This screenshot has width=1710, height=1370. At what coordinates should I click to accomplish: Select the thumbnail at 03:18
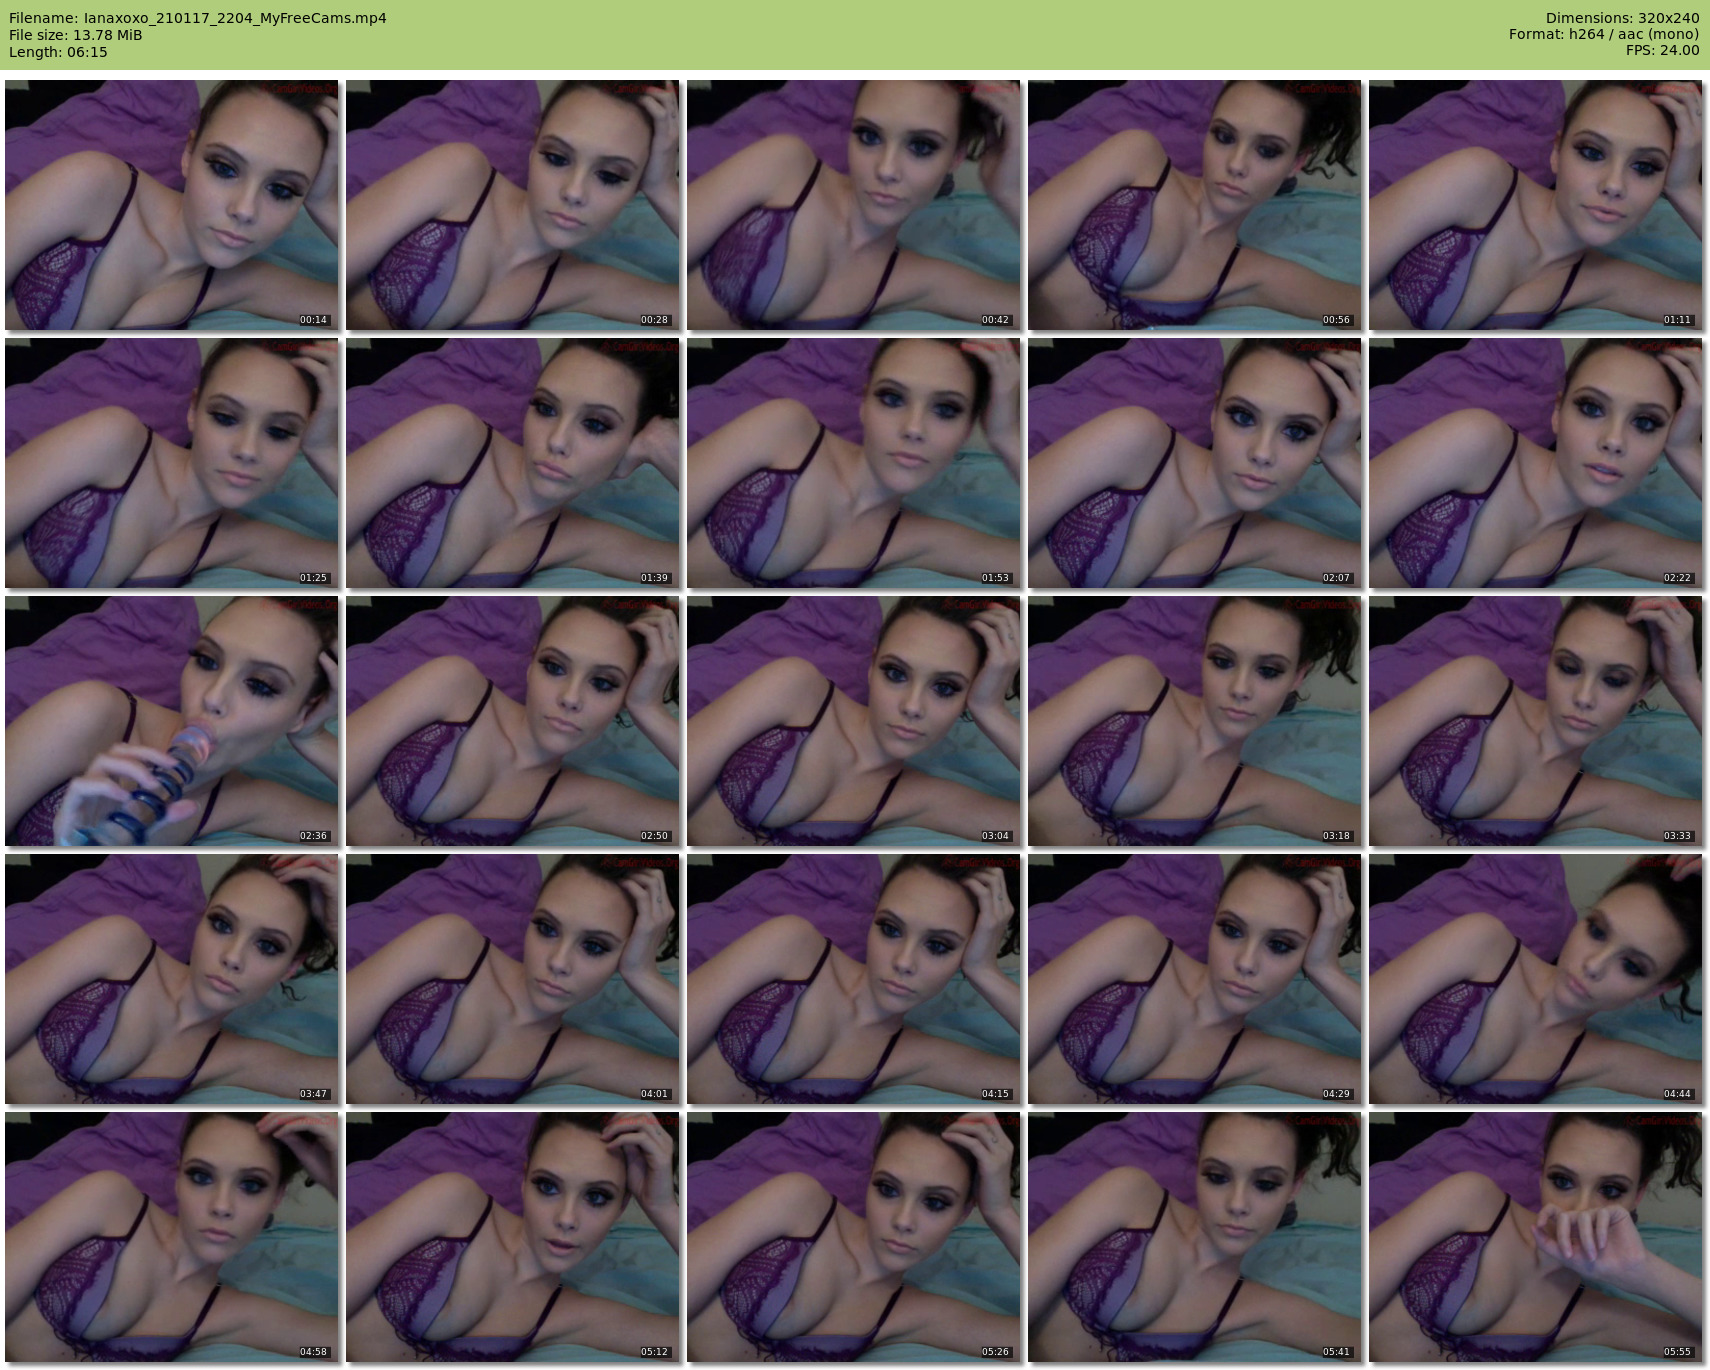pyautogui.click(x=1194, y=721)
